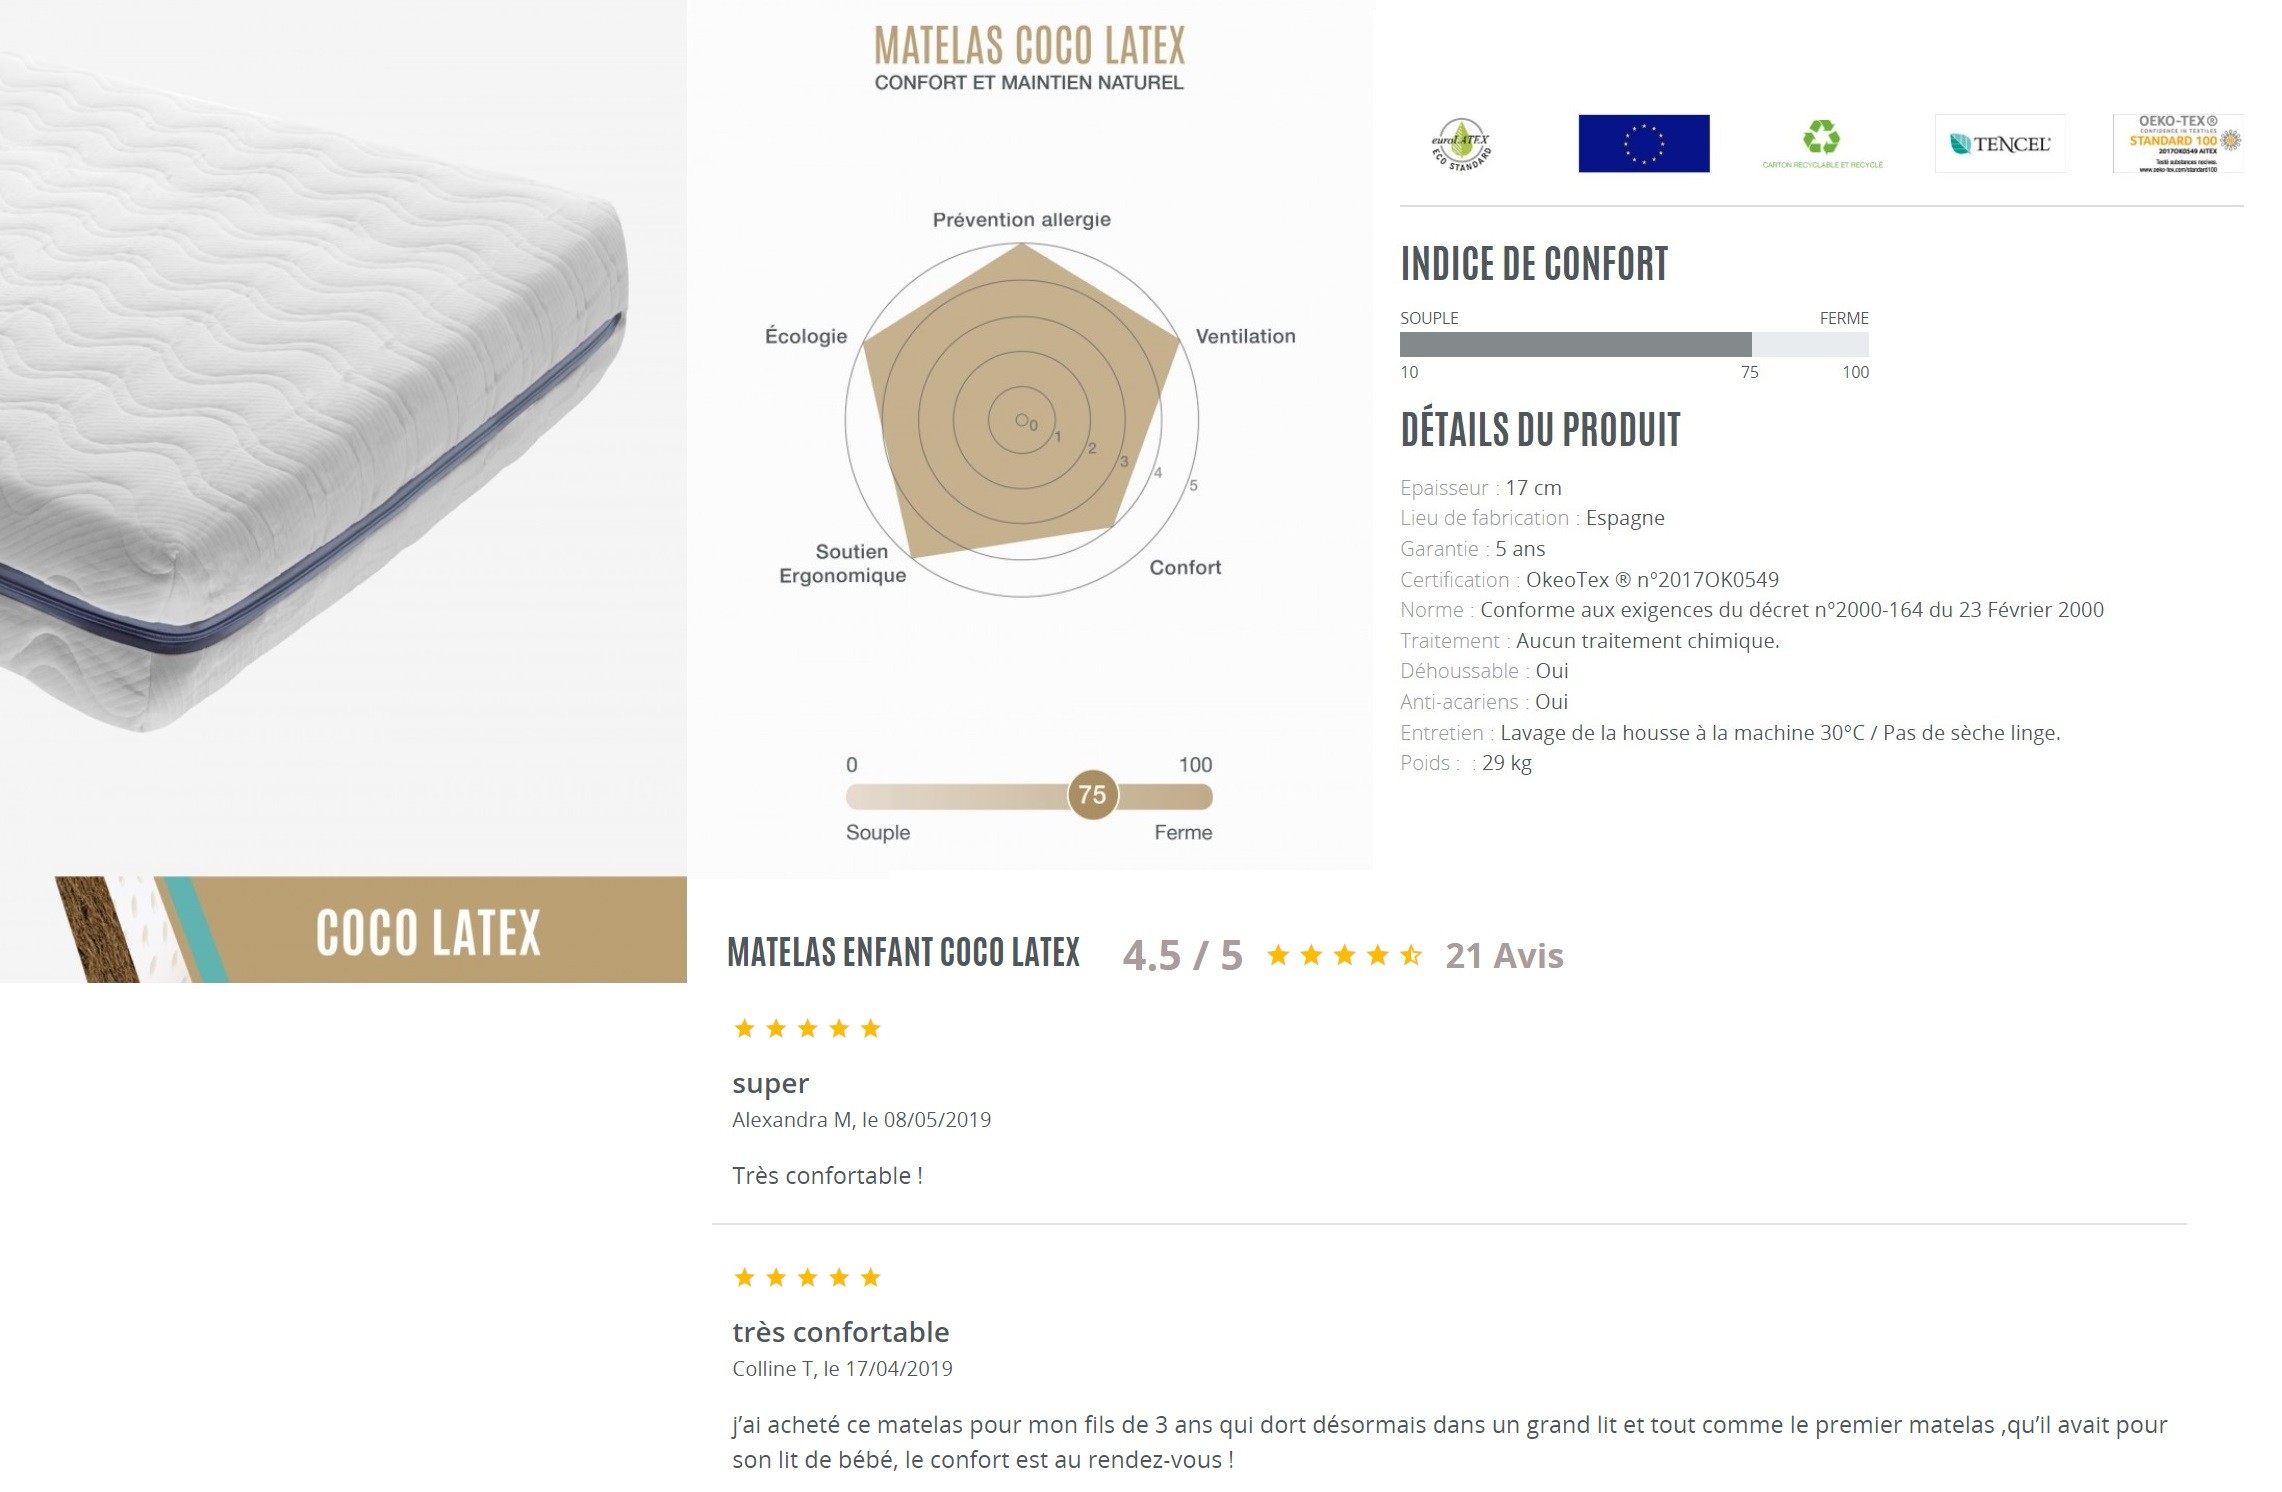Click the Eurolatex Eco Standard logo
Viewport: 2282px width, 1492px height.
click(x=1461, y=144)
